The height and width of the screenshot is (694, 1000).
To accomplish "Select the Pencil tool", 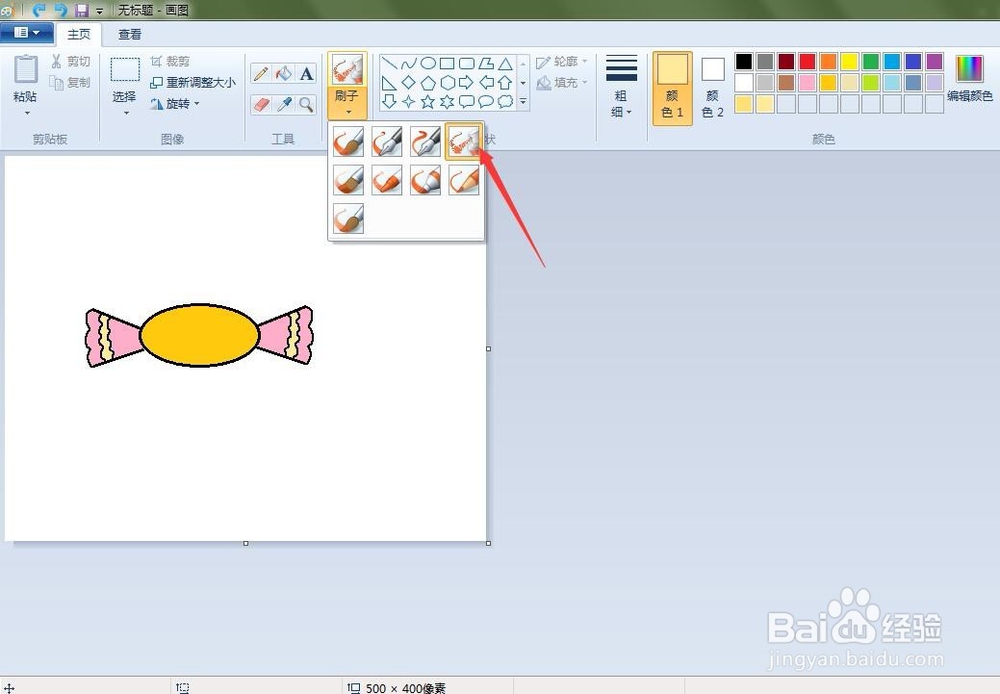I will pyautogui.click(x=261, y=73).
